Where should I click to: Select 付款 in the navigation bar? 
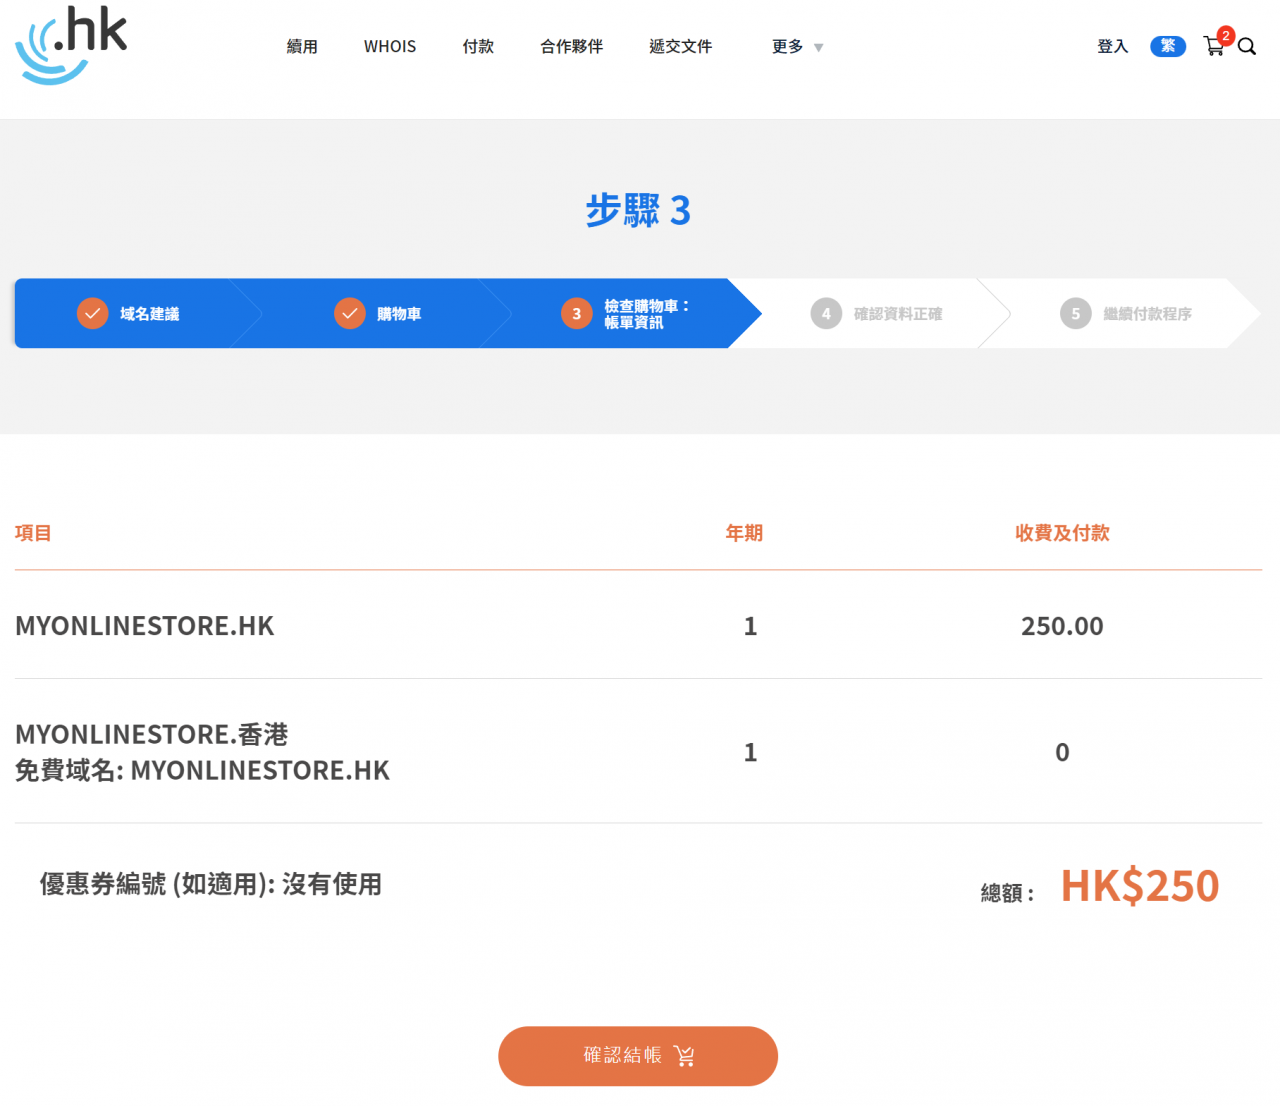click(478, 46)
